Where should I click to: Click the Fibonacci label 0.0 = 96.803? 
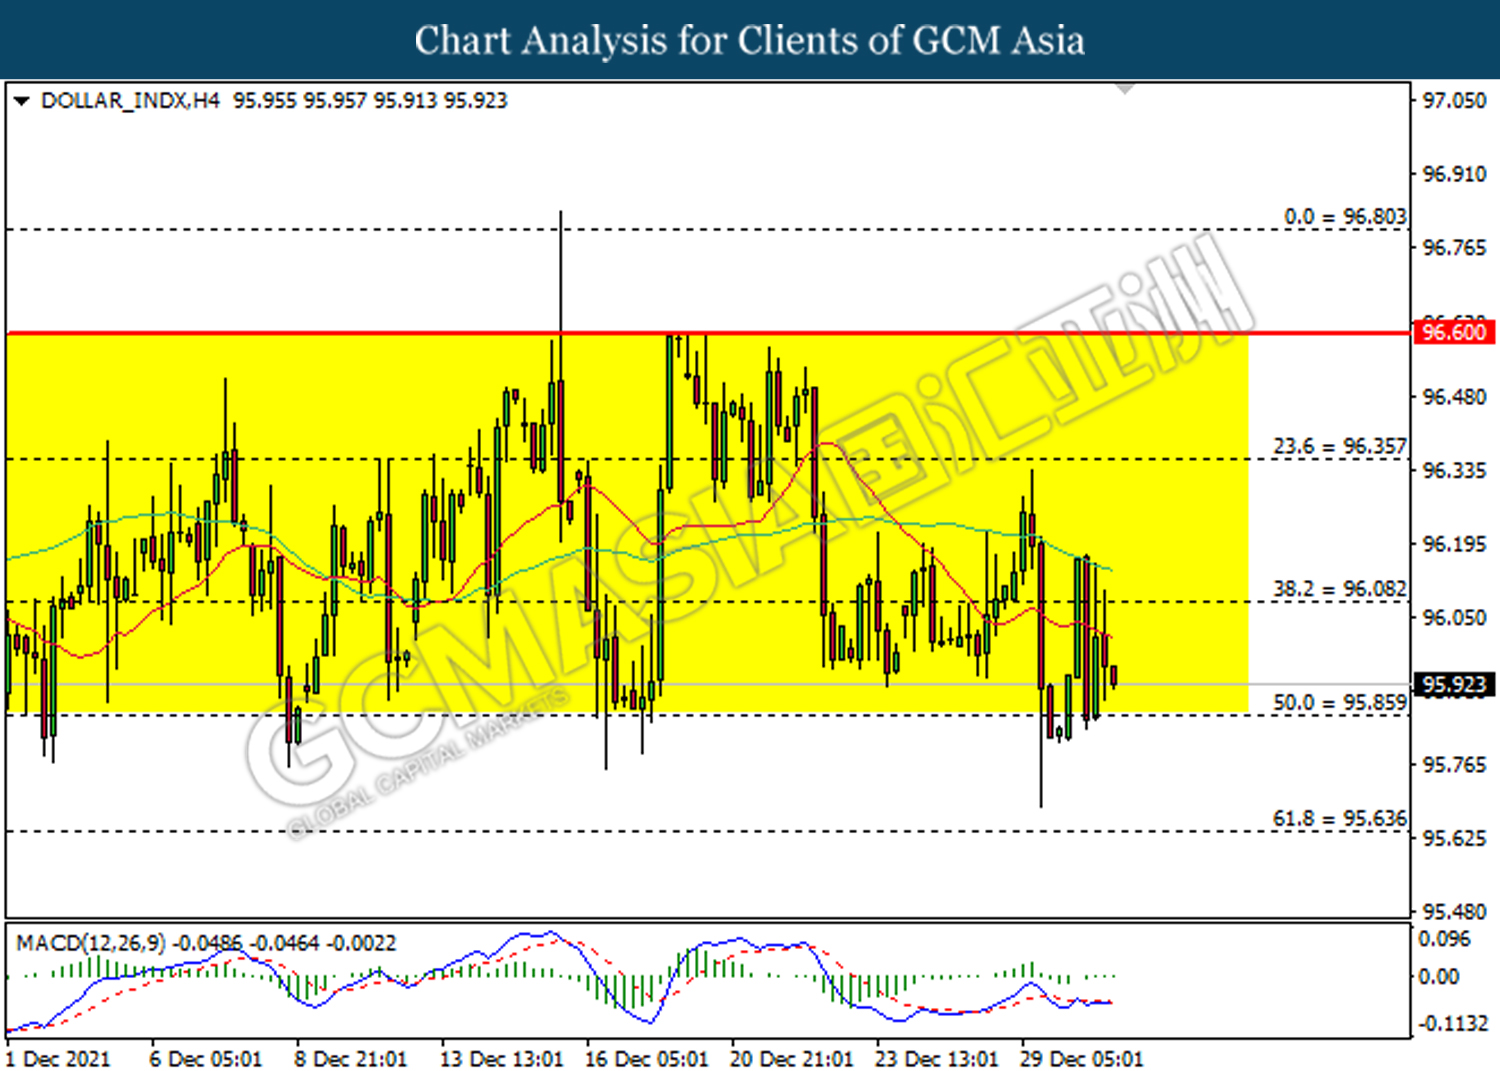pos(1345,217)
